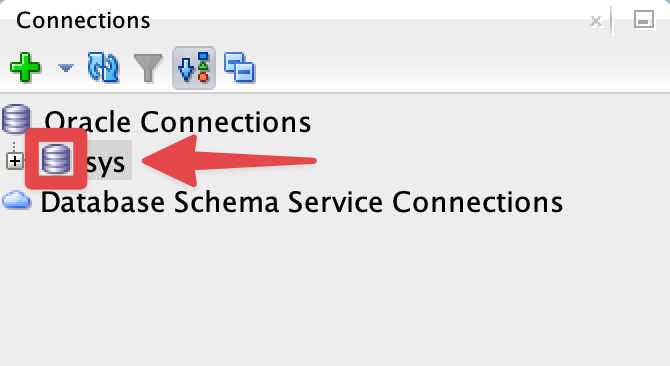The image size is (670, 366).
Task: Click blank toolbar space after Collapse All icon
Action: (461, 68)
